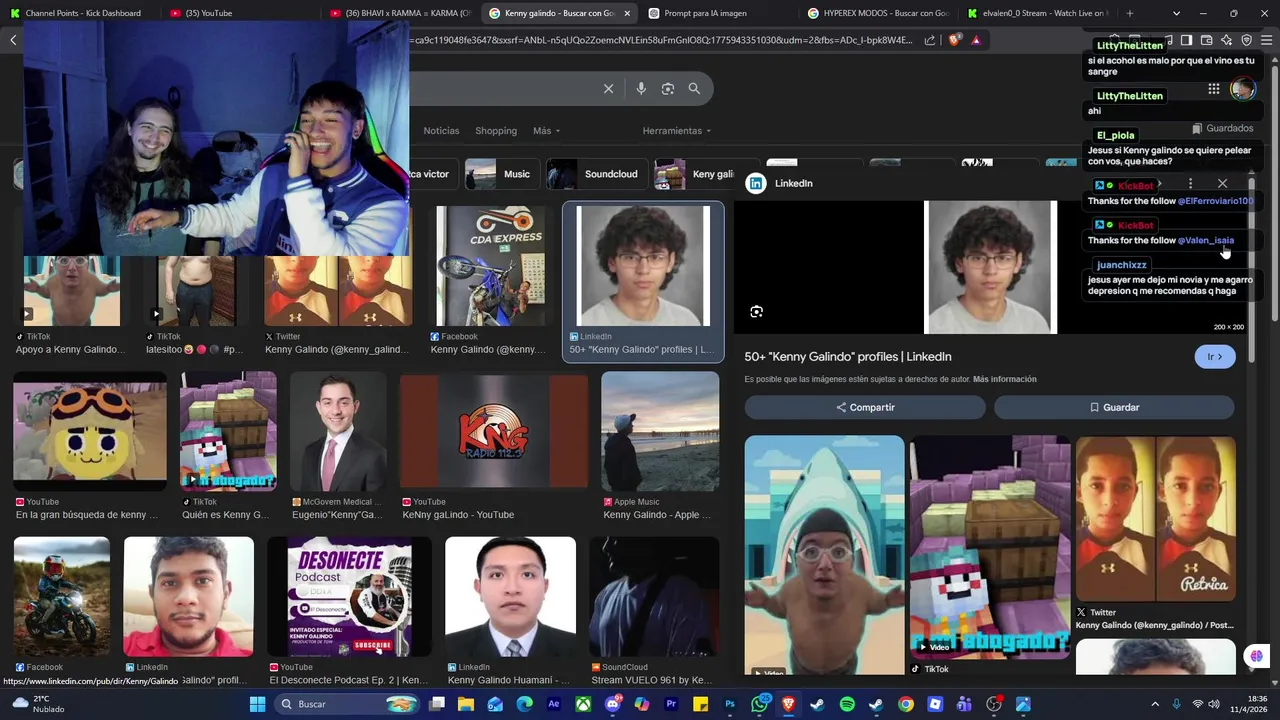Viewport: 1280px width, 720px height.
Task: Open the CDA Express Facebook image result
Action: 490,266
